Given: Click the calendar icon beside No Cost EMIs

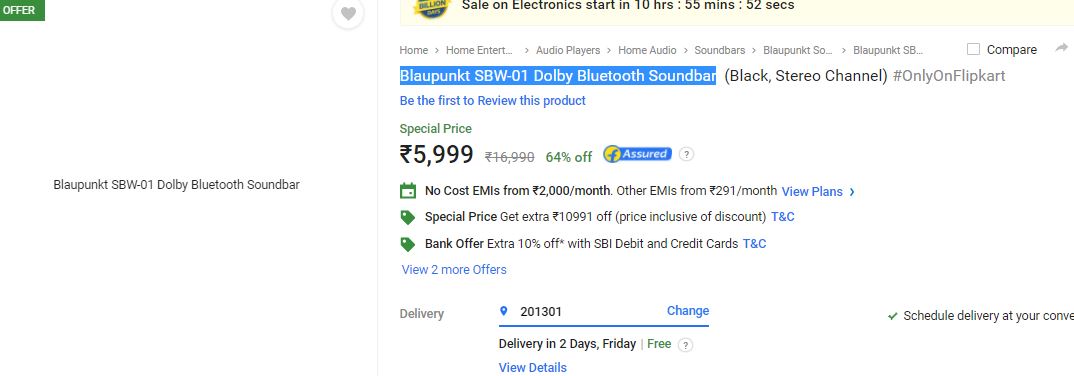Looking at the screenshot, I should click(x=408, y=190).
